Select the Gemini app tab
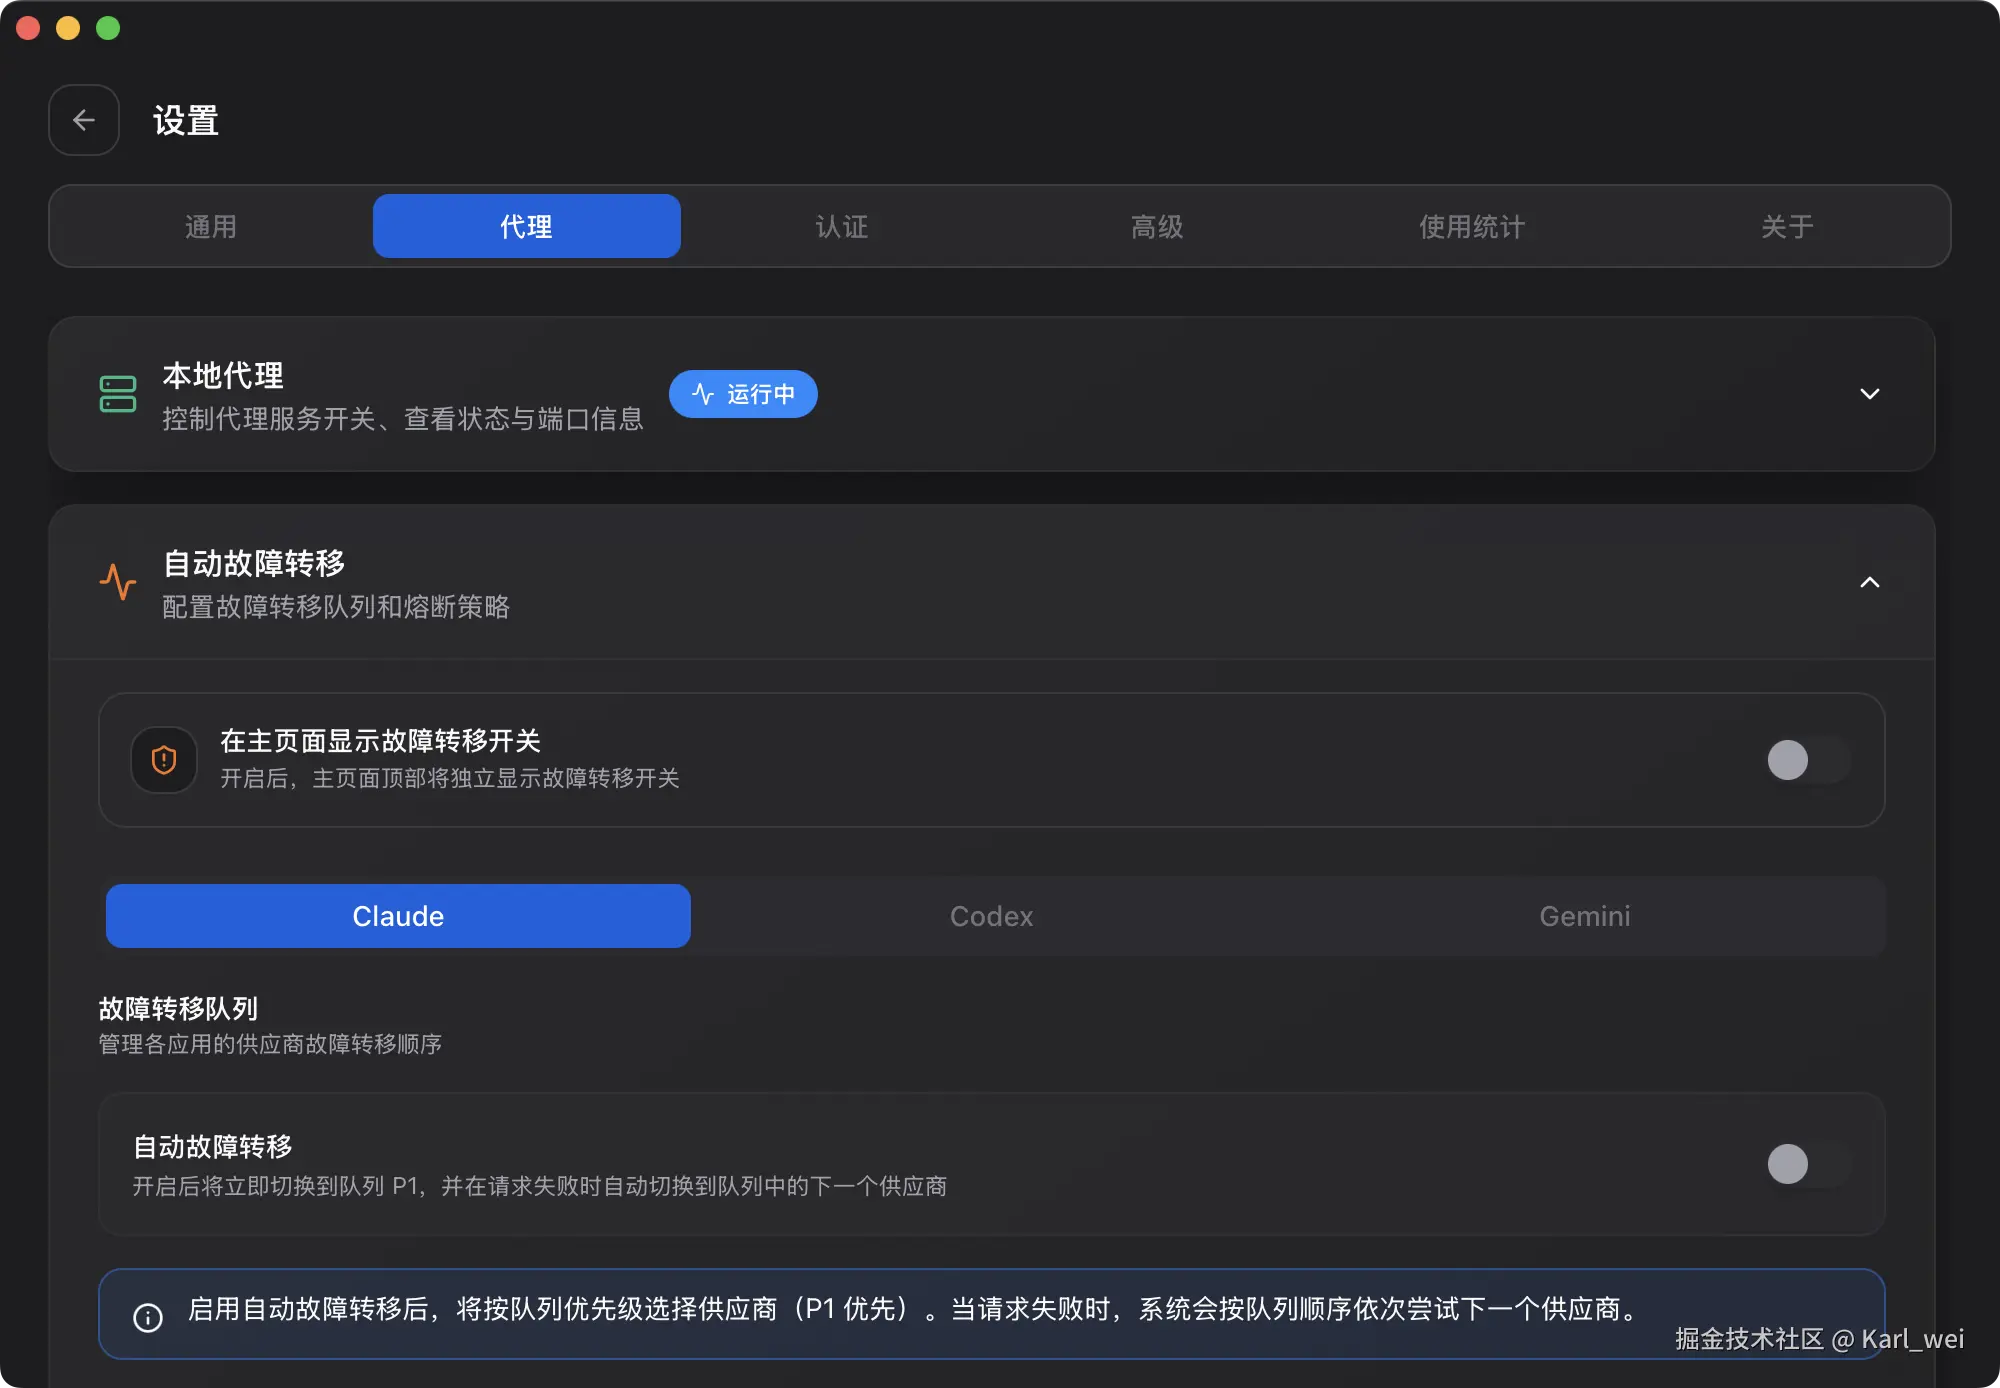2000x1388 pixels. (x=1585, y=916)
